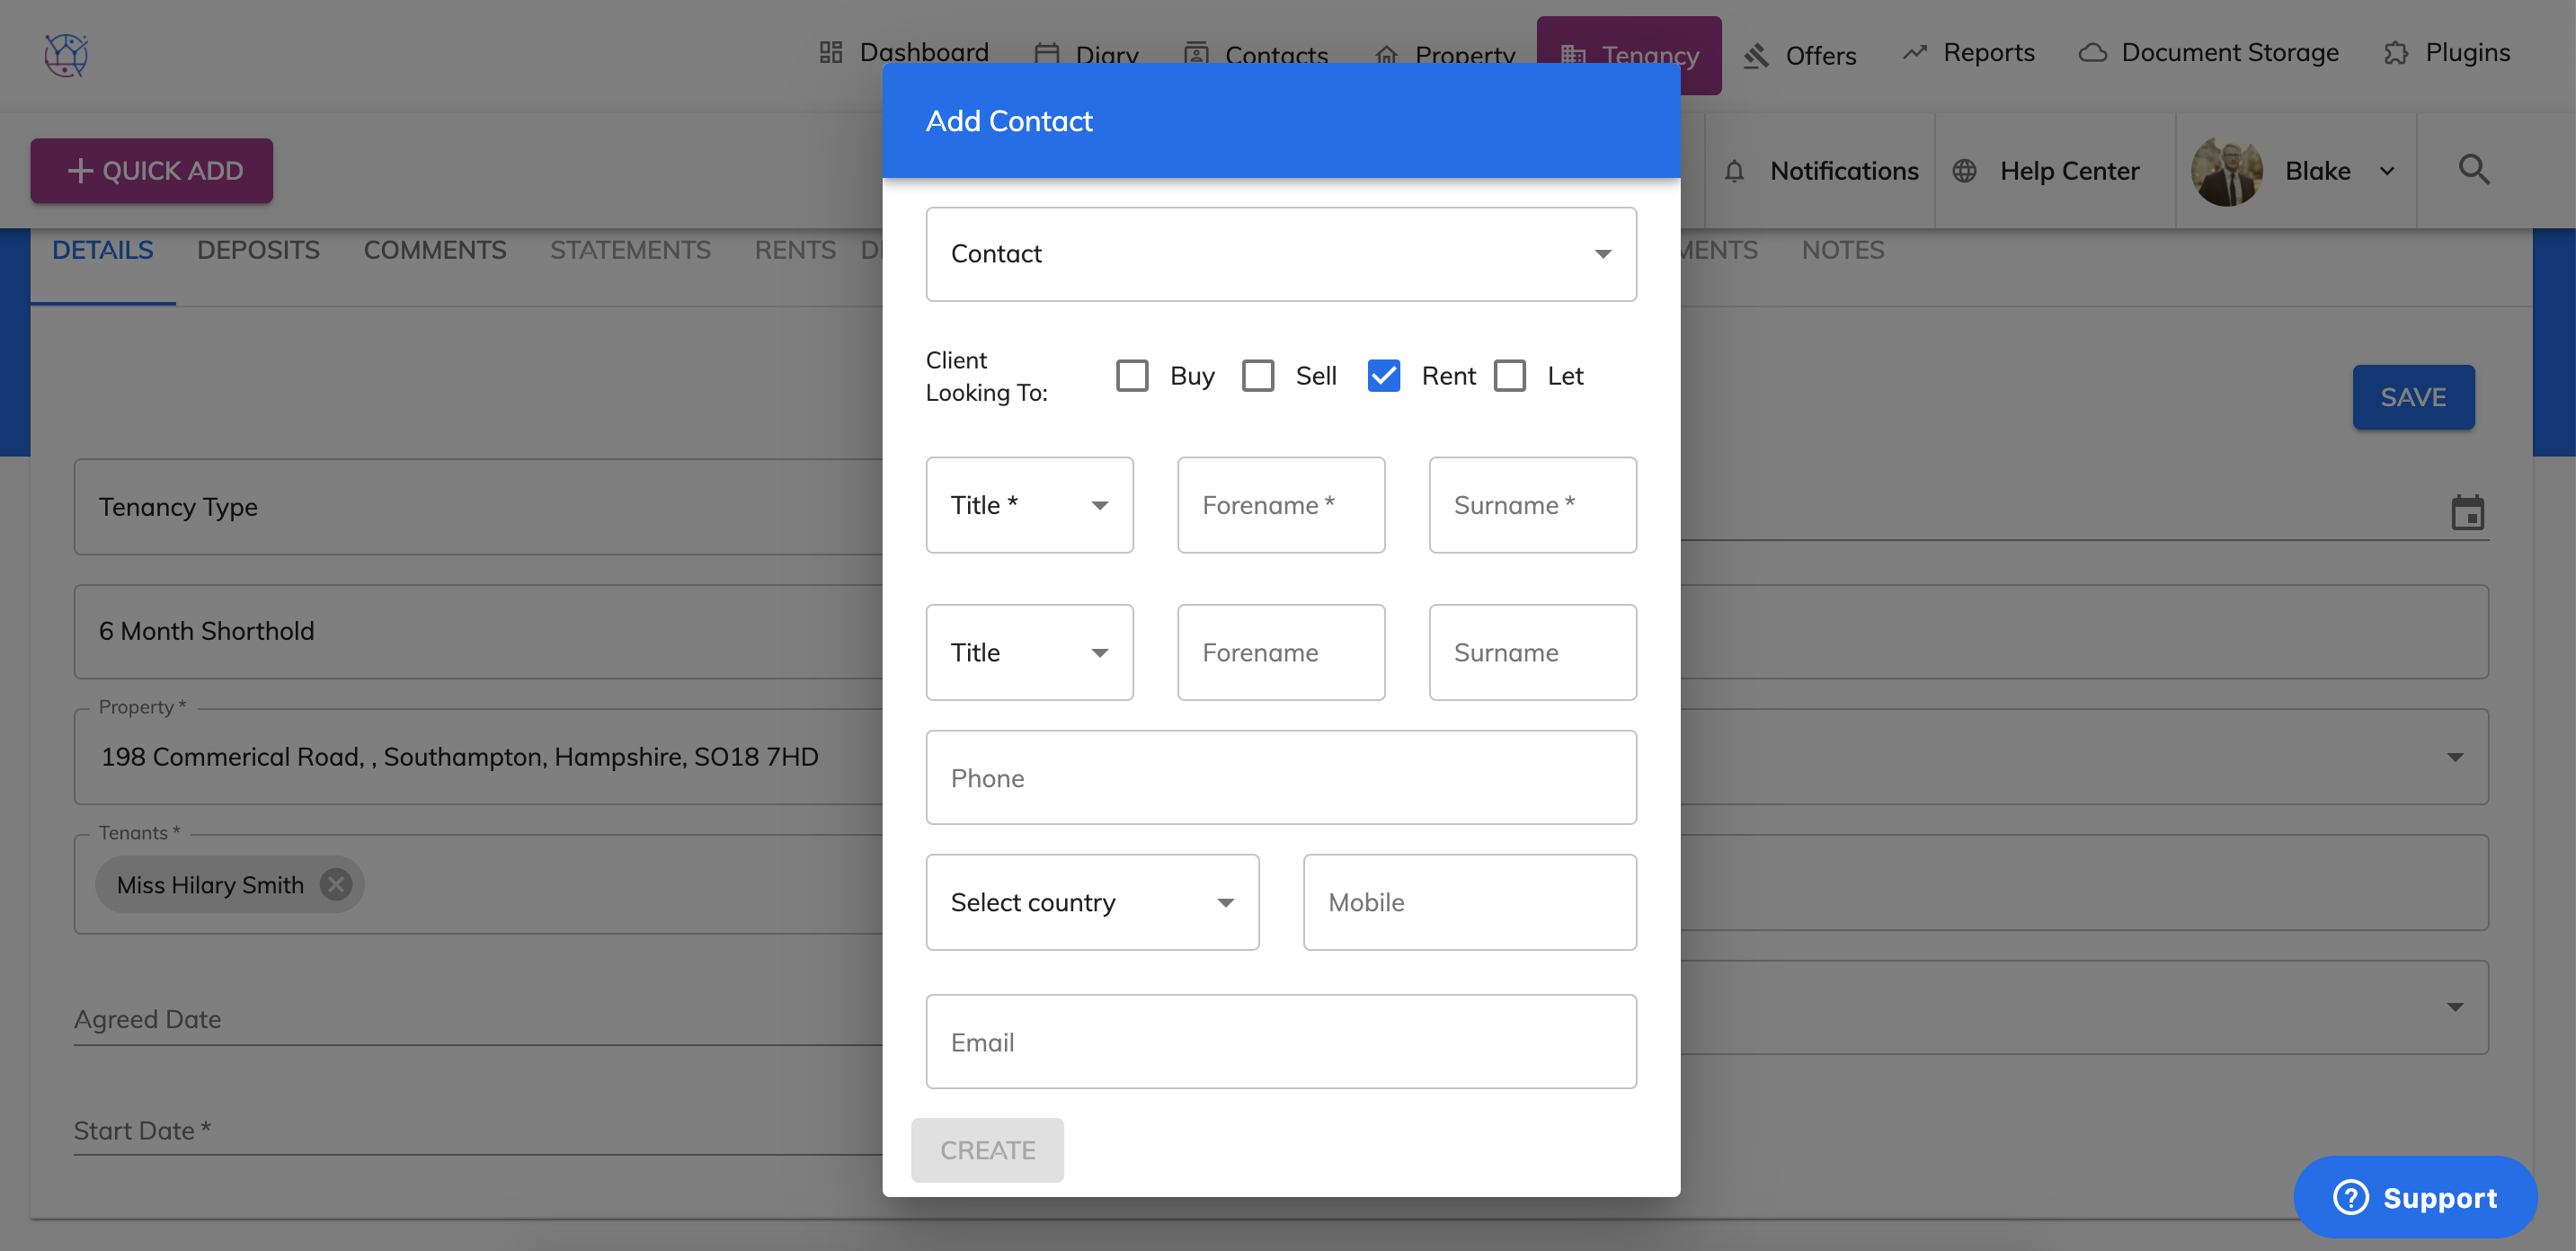Viewport: 2576px width, 1251px height.
Task: Open the required Title dropdown
Action: (1028, 505)
